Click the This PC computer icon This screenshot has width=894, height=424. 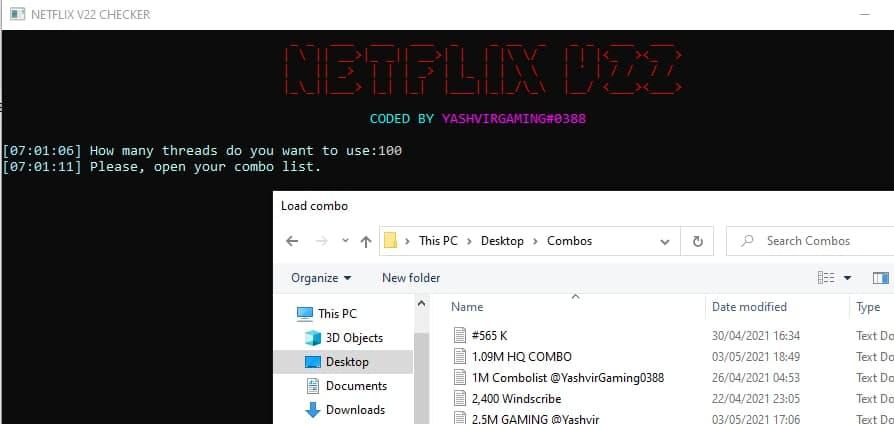coord(305,313)
